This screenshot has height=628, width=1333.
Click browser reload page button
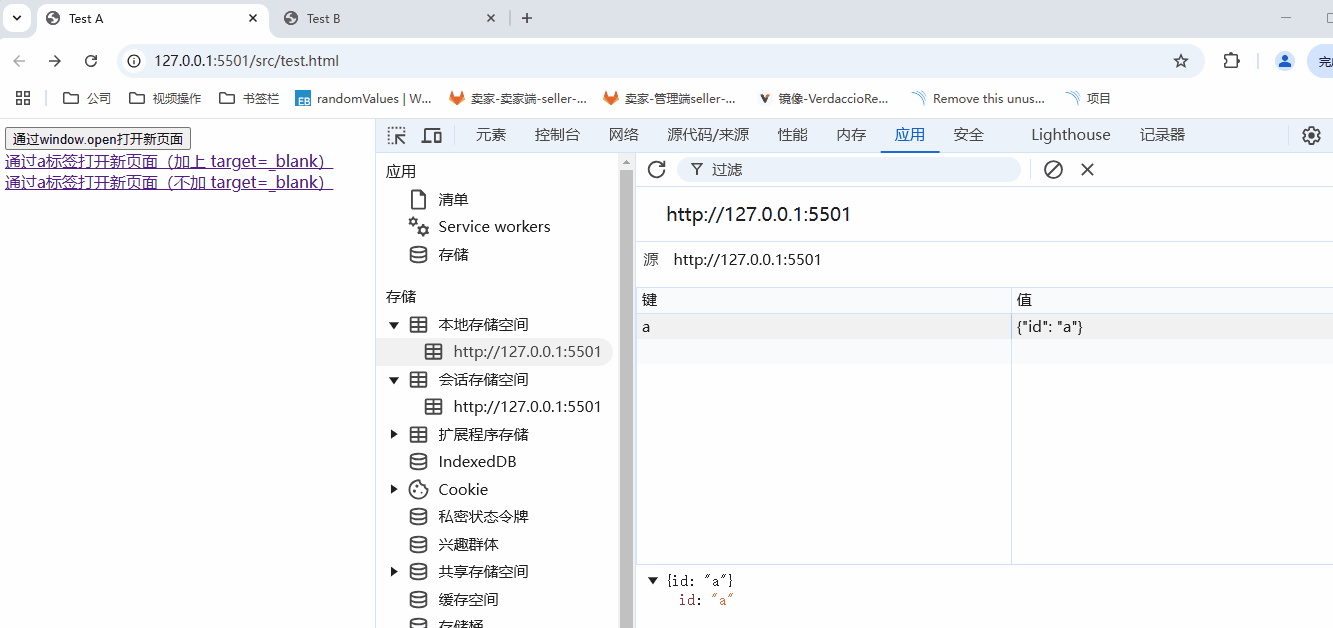click(91, 61)
